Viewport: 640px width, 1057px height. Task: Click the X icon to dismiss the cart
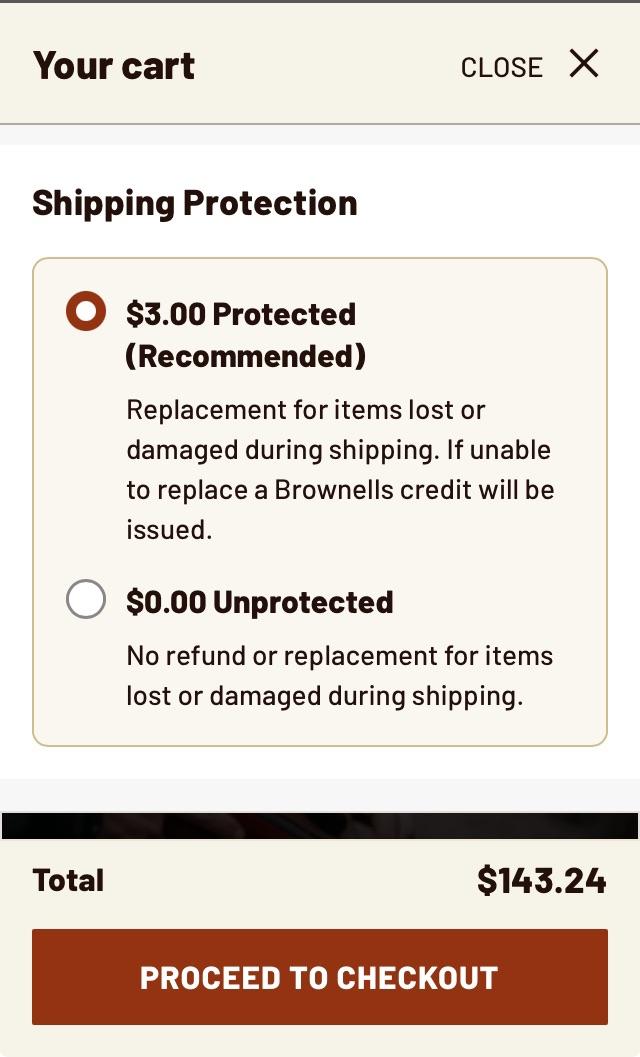(x=584, y=64)
